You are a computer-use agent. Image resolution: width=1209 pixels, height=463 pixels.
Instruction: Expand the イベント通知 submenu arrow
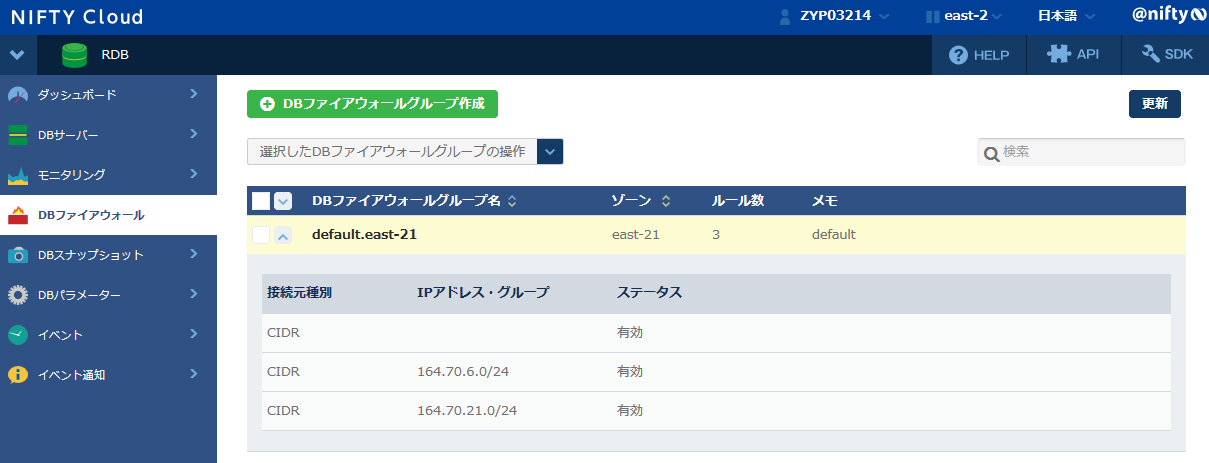tap(193, 374)
